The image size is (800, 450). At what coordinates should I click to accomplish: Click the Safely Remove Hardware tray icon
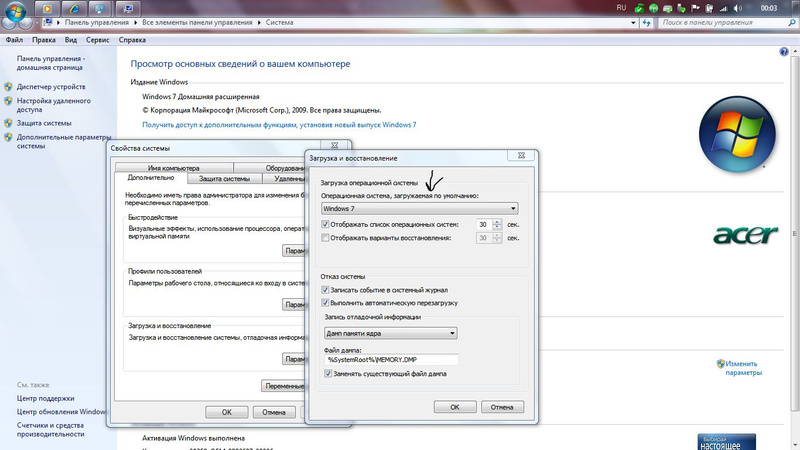(681, 8)
